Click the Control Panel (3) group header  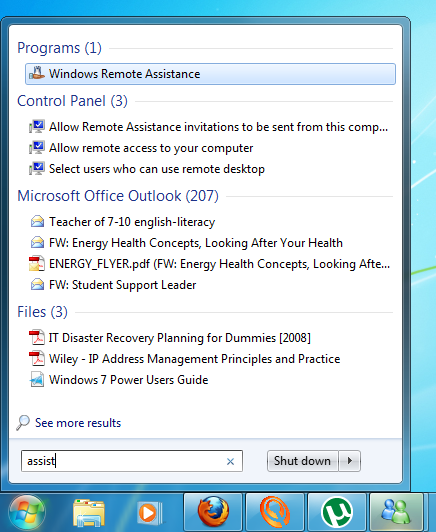[x=72, y=101]
